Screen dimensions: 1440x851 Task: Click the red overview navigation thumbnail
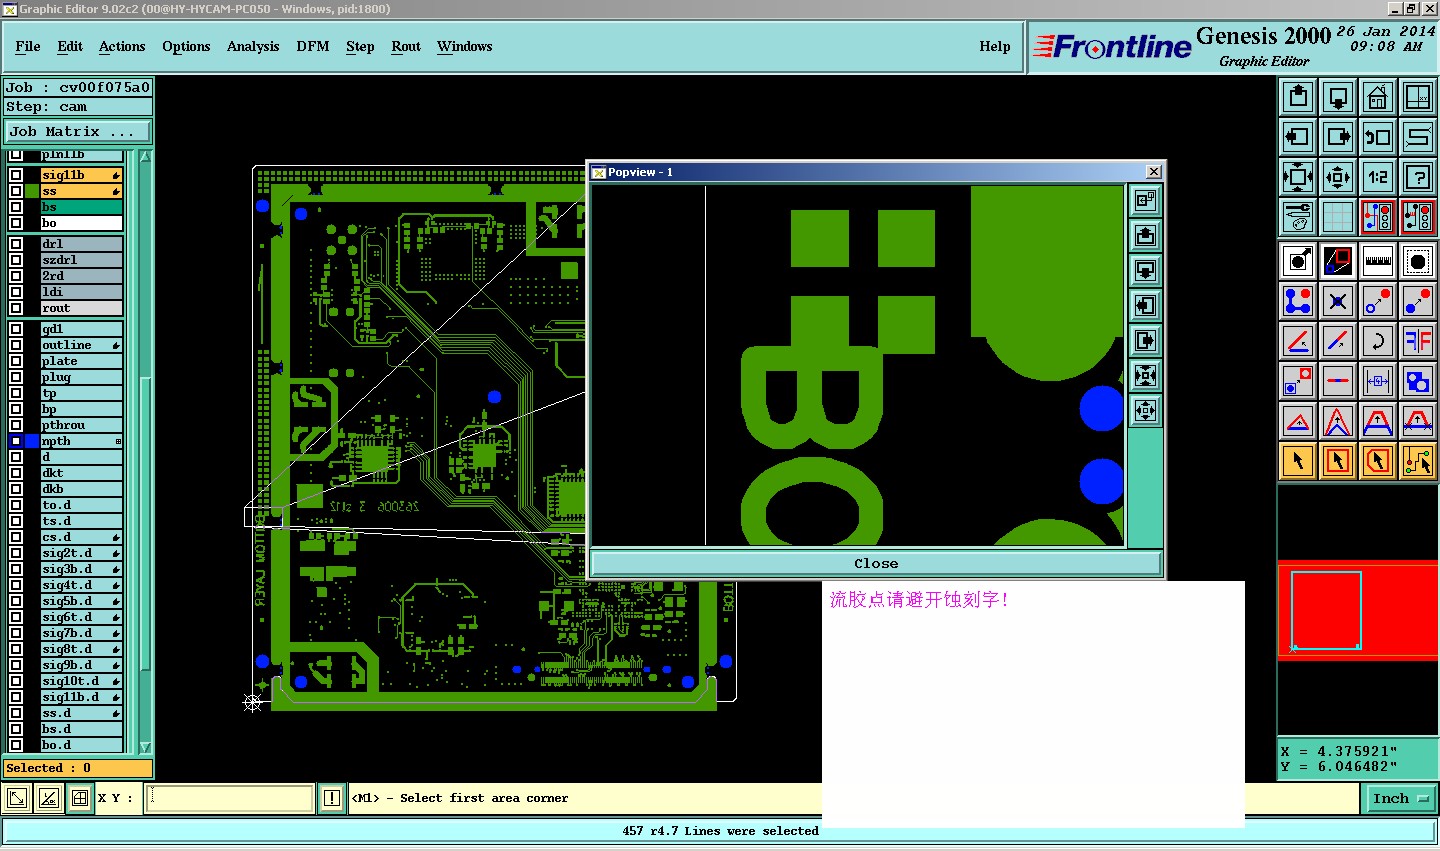1358,609
